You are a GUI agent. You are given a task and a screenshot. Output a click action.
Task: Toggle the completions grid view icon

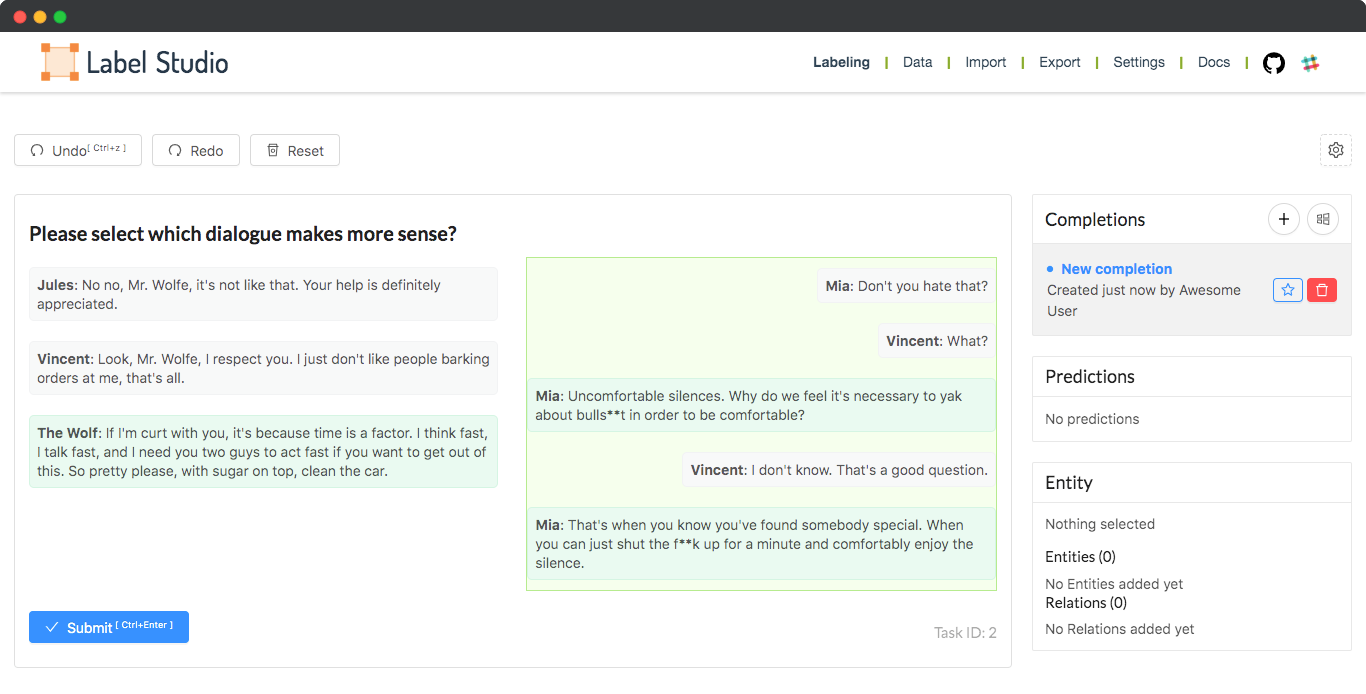pos(1322,219)
